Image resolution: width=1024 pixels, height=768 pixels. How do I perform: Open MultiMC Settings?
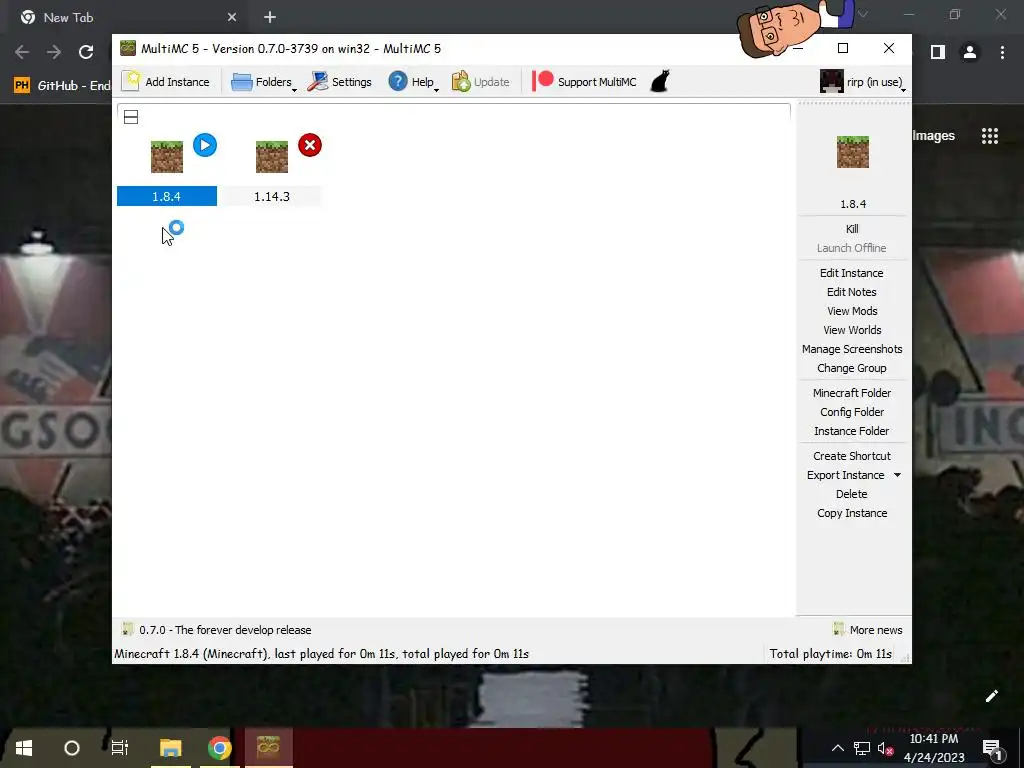pyautogui.click(x=340, y=82)
